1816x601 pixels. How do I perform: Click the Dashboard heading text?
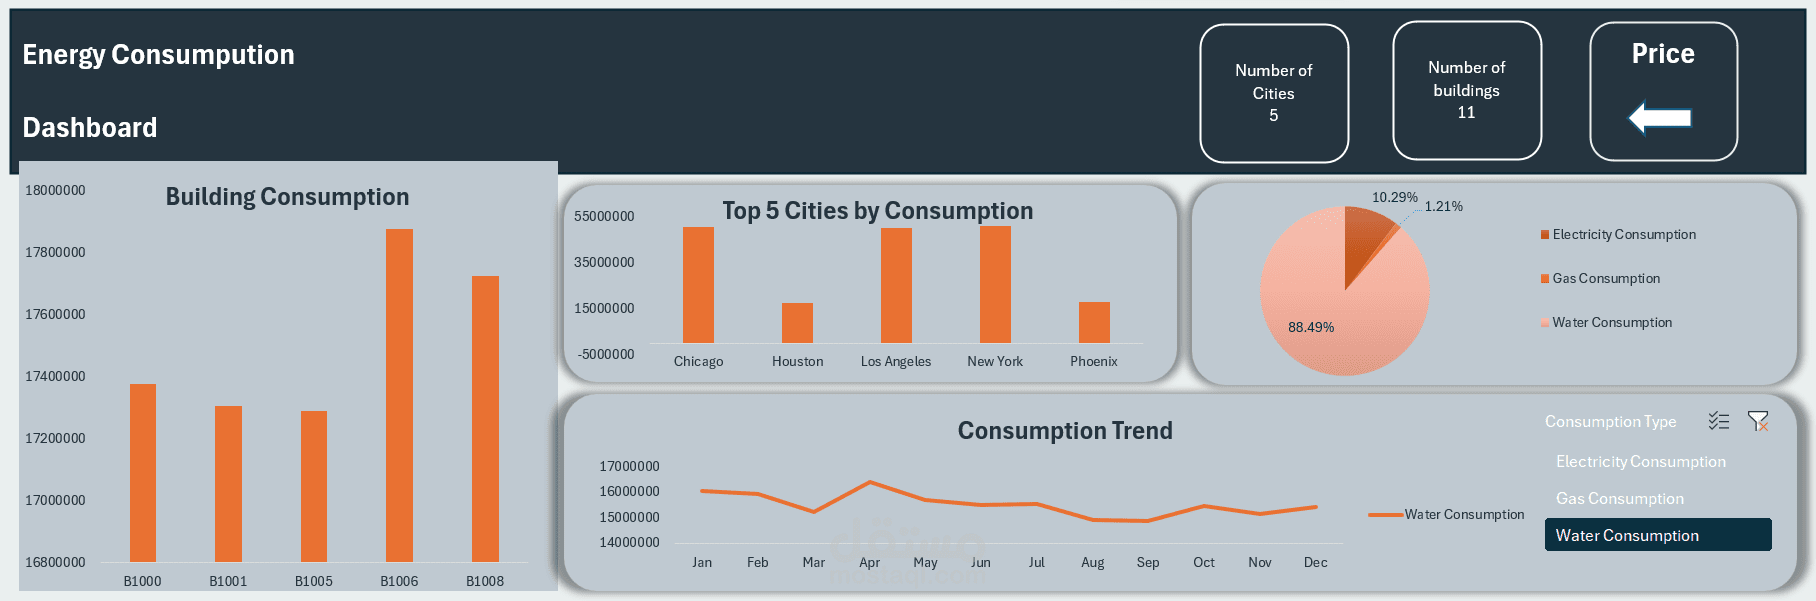tap(90, 127)
